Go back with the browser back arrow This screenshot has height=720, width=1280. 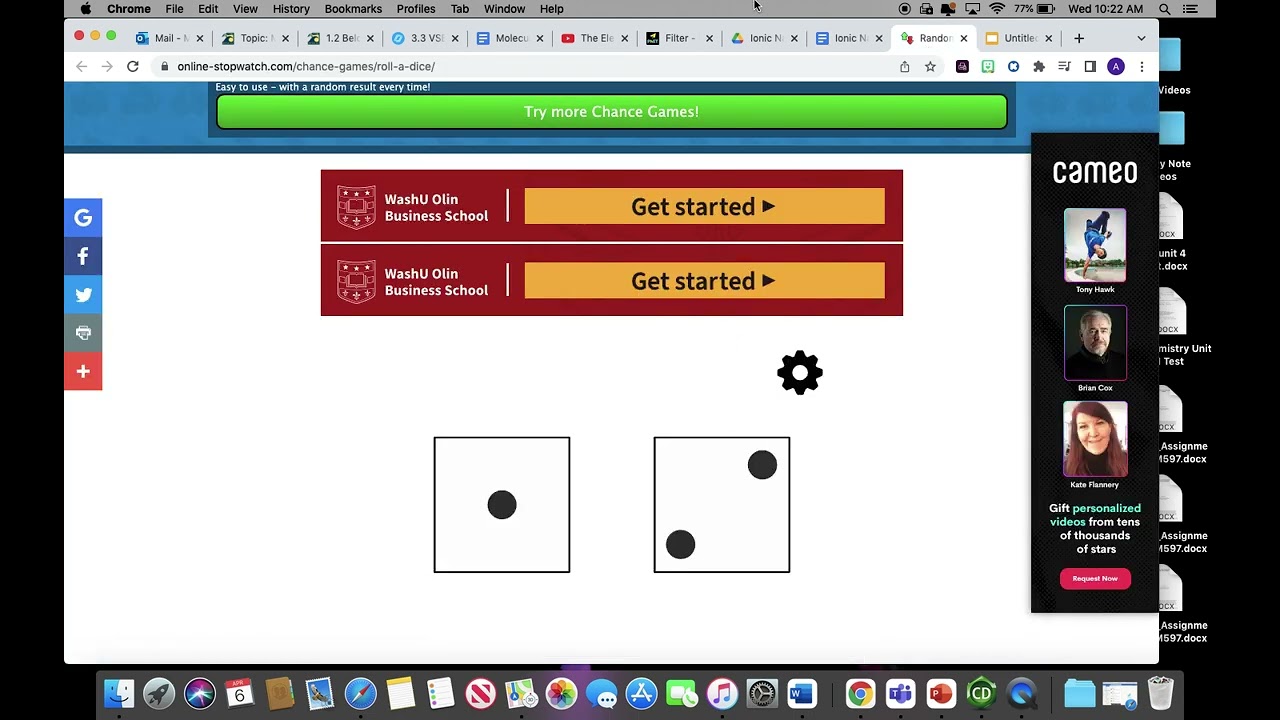pos(82,66)
